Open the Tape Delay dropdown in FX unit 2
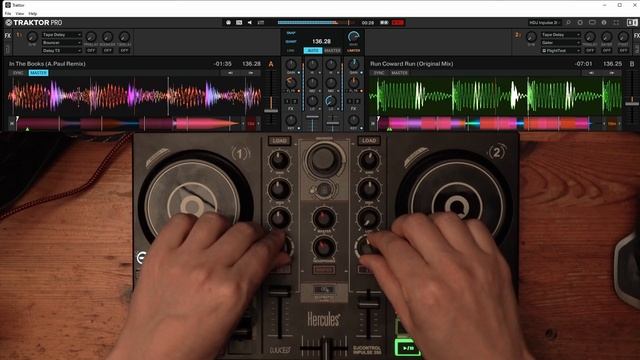 coord(560,35)
